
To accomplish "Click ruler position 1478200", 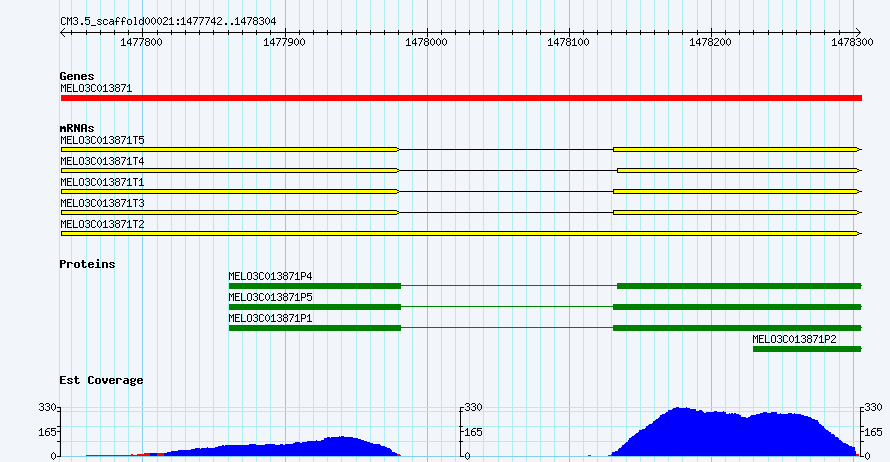I will [710, 43].
